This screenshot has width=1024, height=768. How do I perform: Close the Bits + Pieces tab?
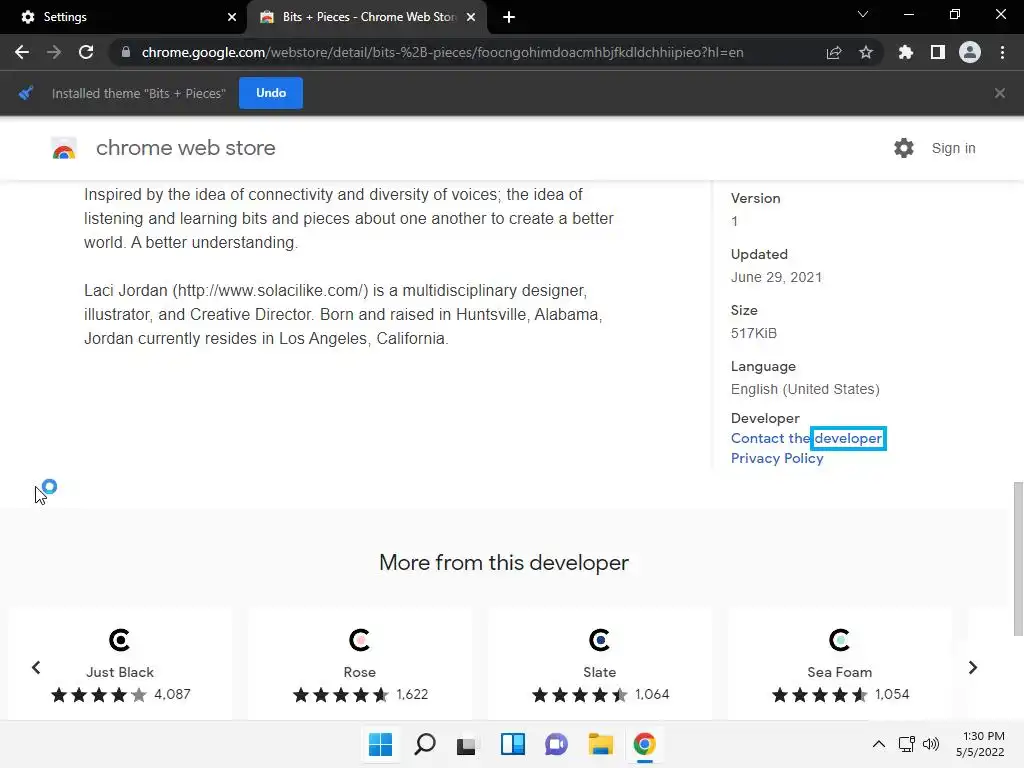click(x=471, y=17)
